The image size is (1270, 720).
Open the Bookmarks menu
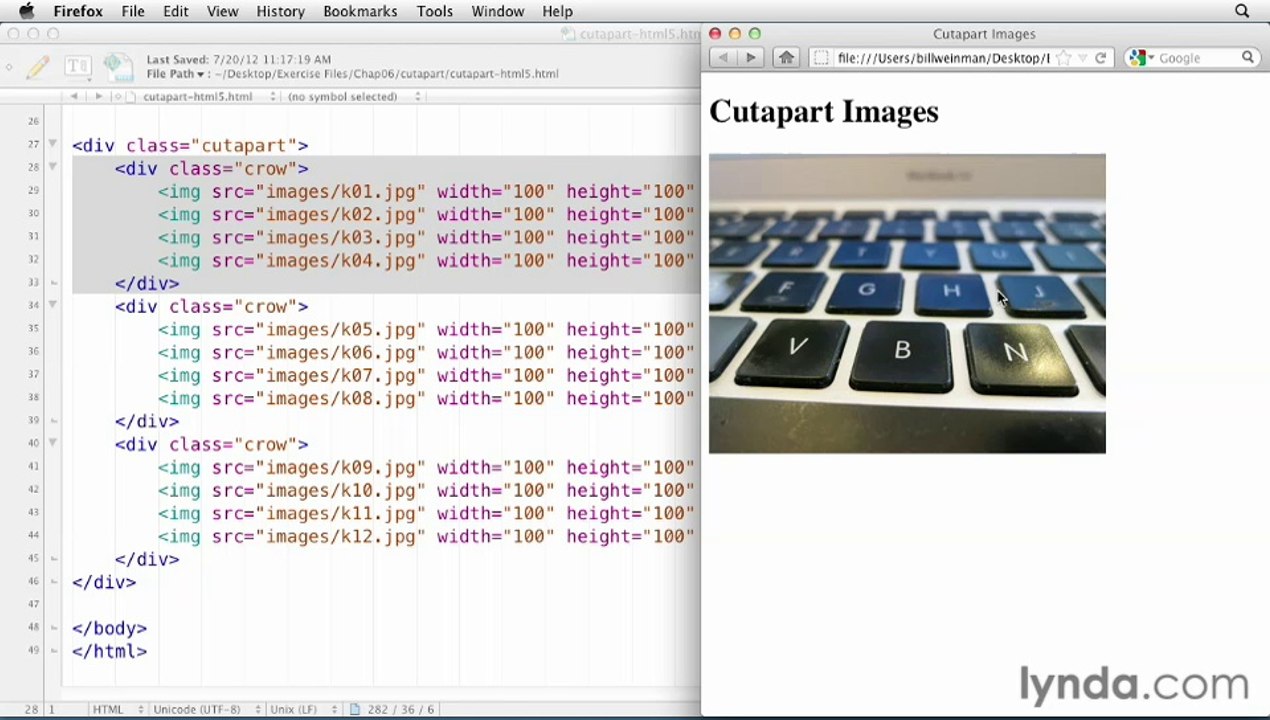tap(360, 11)
